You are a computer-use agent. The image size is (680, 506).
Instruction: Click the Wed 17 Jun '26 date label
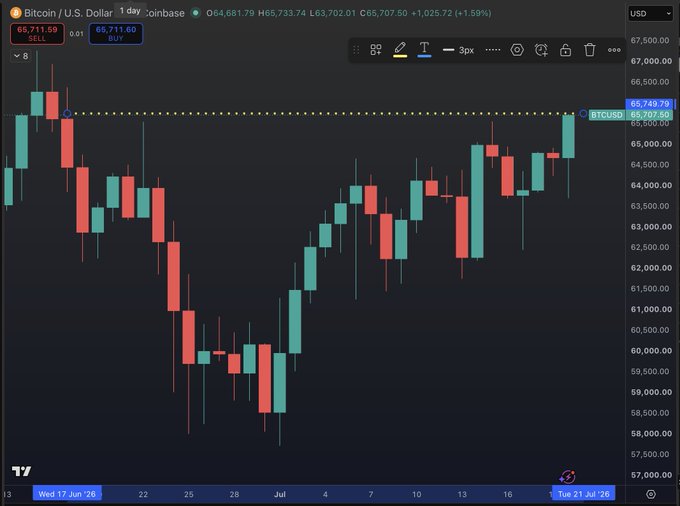[x=67, y=494]
